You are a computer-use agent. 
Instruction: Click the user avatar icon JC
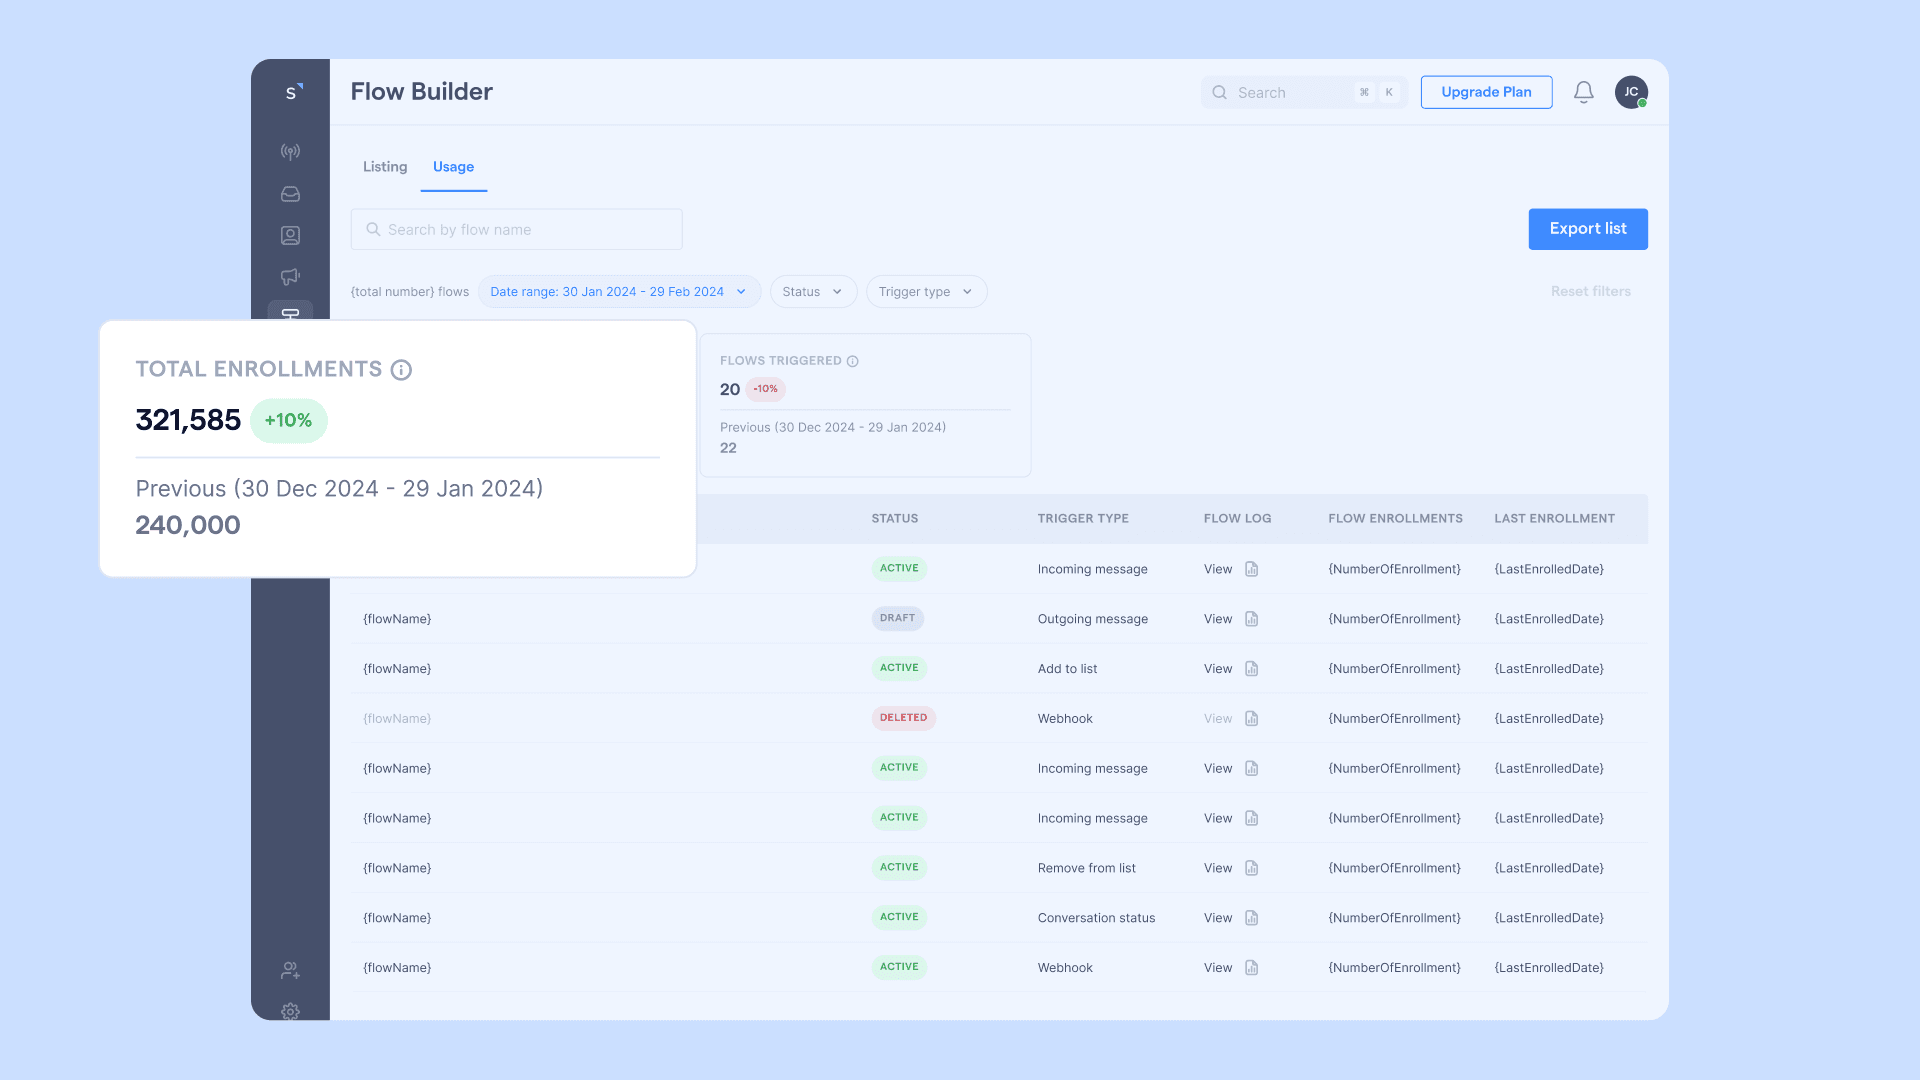1631,91
